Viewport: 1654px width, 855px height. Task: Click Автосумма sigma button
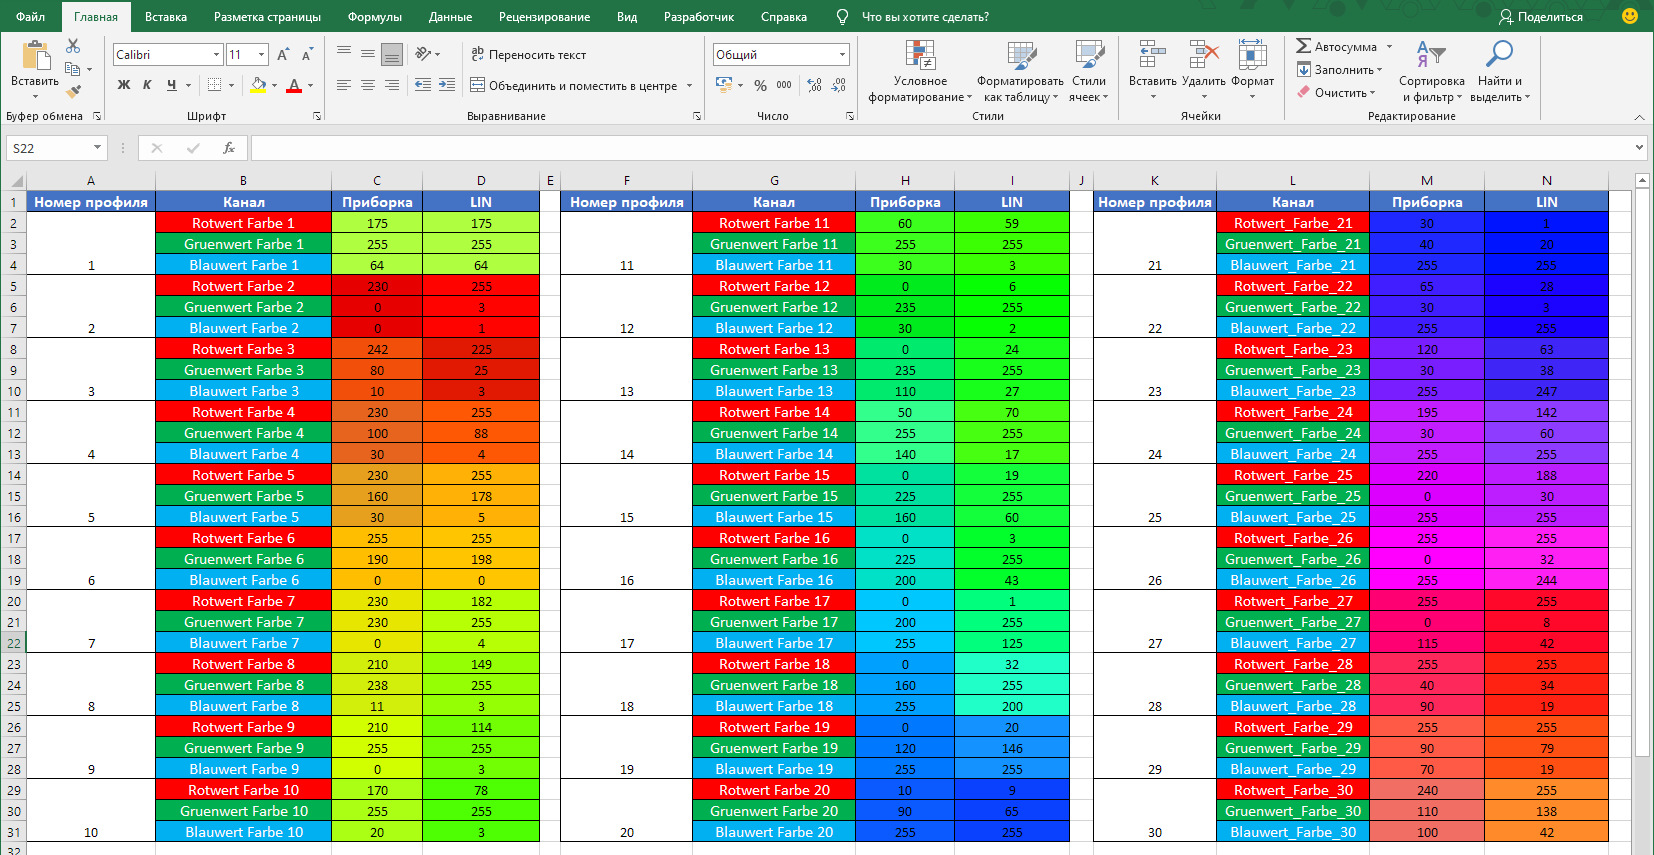[1336, 46]
